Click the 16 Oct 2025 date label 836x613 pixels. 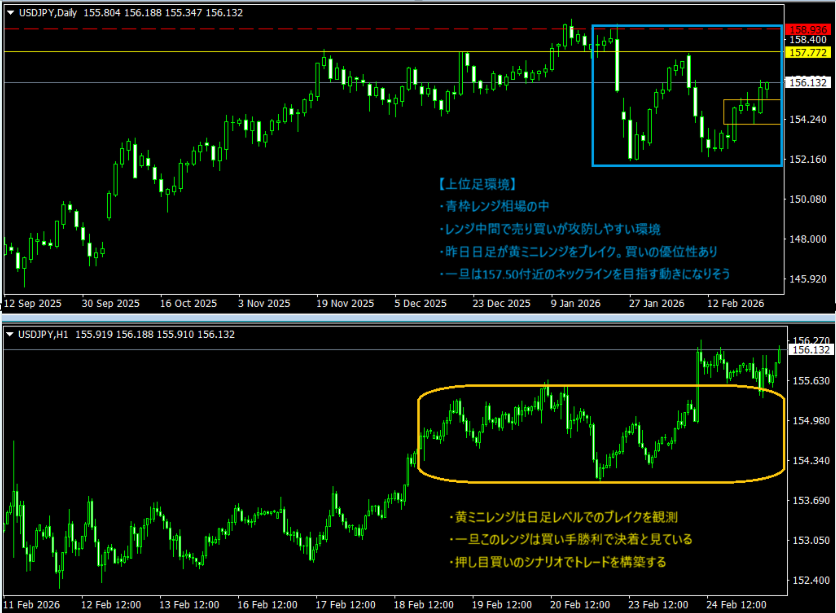click(x=188, y=303)
